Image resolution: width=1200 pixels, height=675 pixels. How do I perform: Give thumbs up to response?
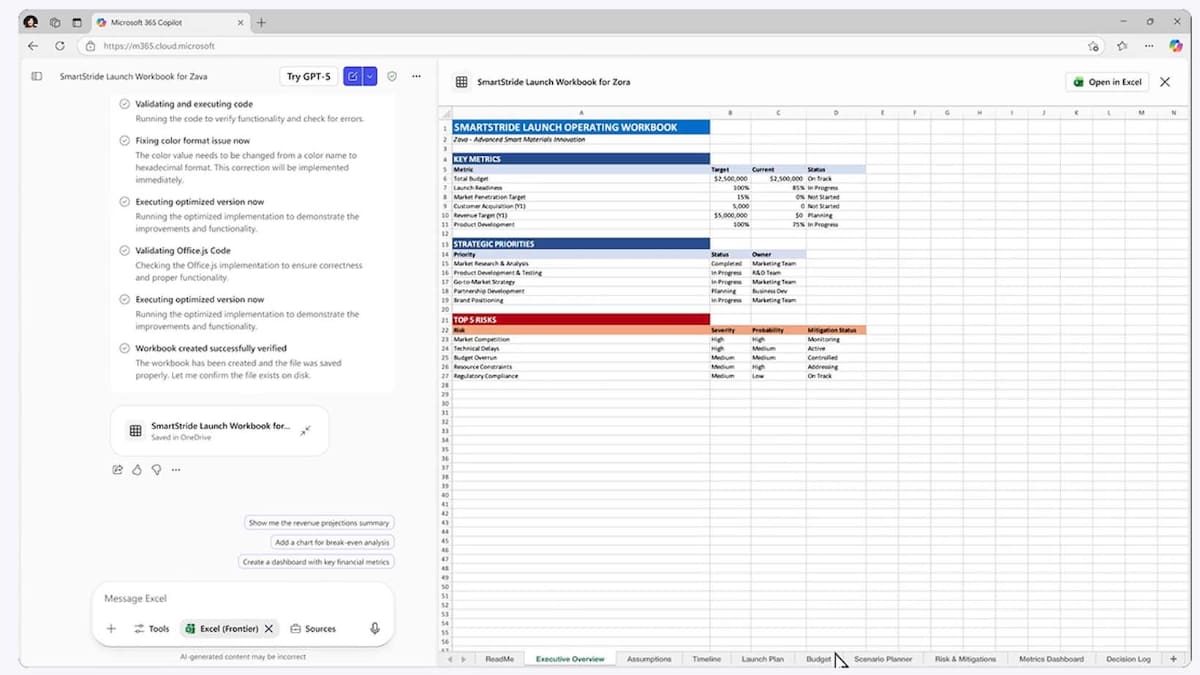137,469
